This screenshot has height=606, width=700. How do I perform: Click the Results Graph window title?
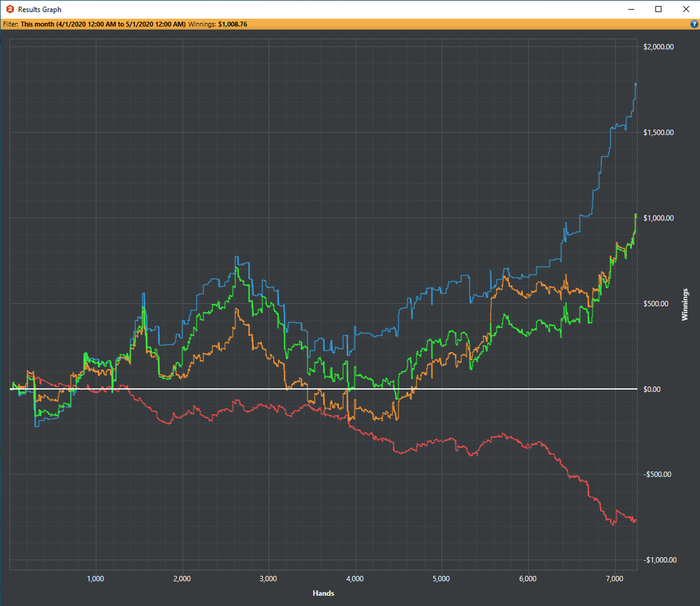39,9
